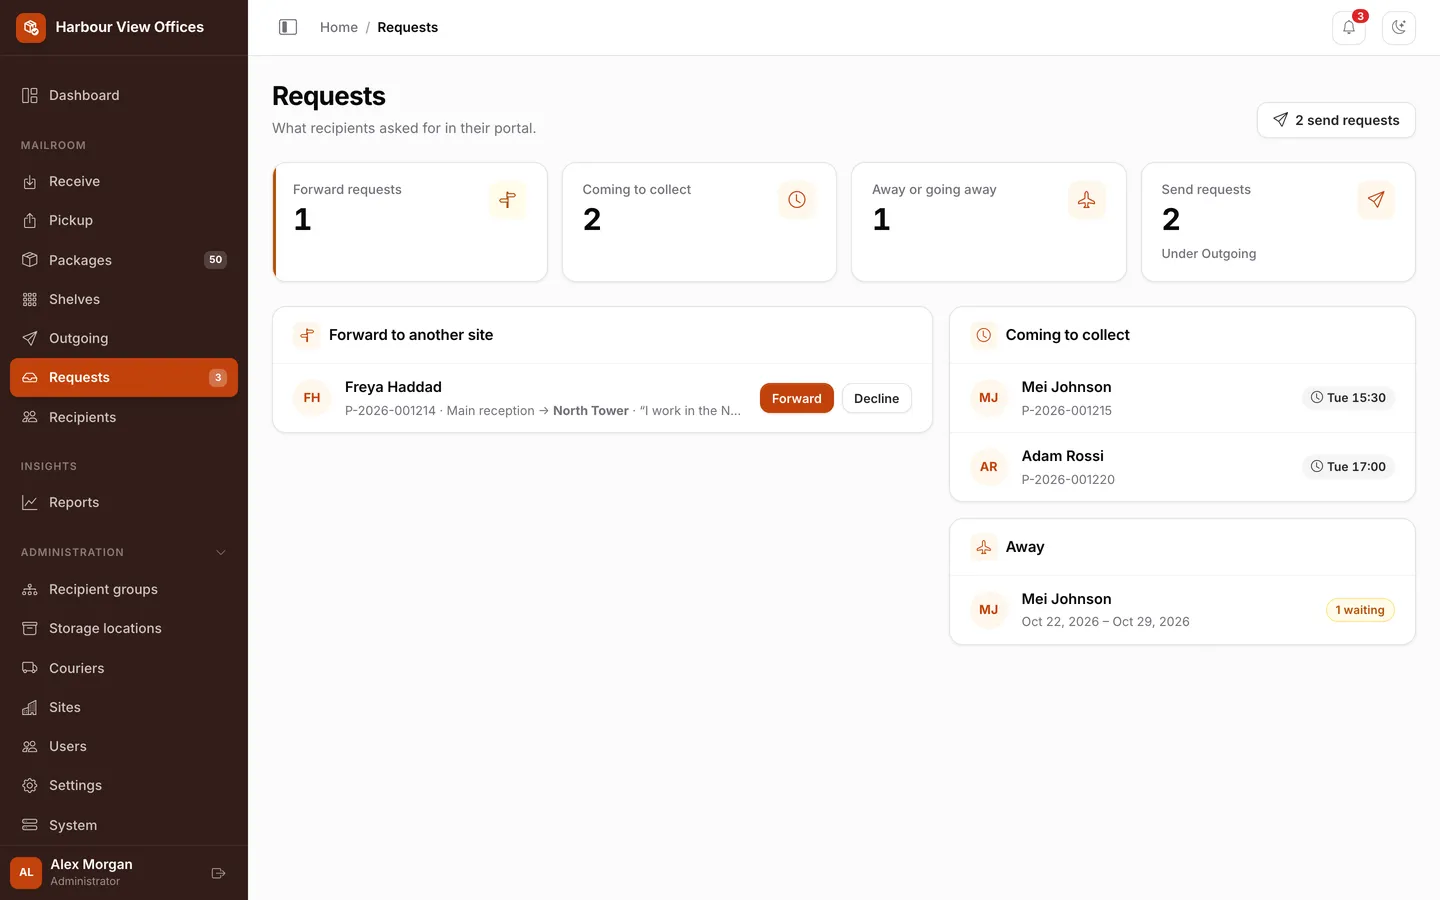
Task: Open Settings in the sidebar
Action: point(124,785)
